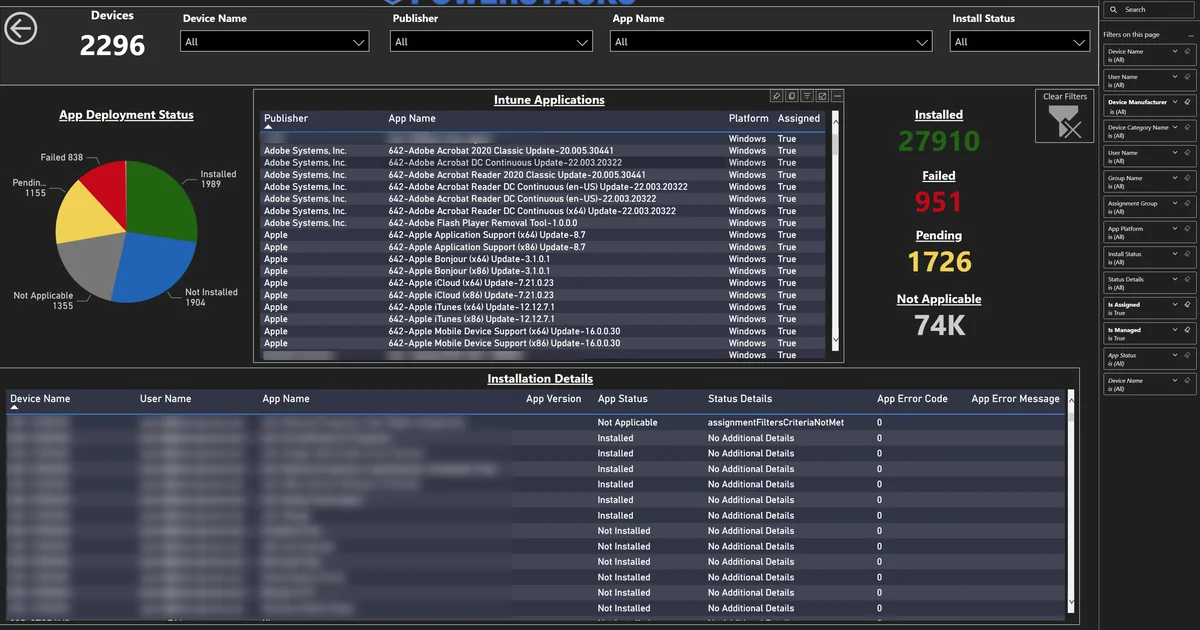This screenshot has height=630, width=1200.
Task: Click in the filters pane Search box
Action: coord(1148,10)
